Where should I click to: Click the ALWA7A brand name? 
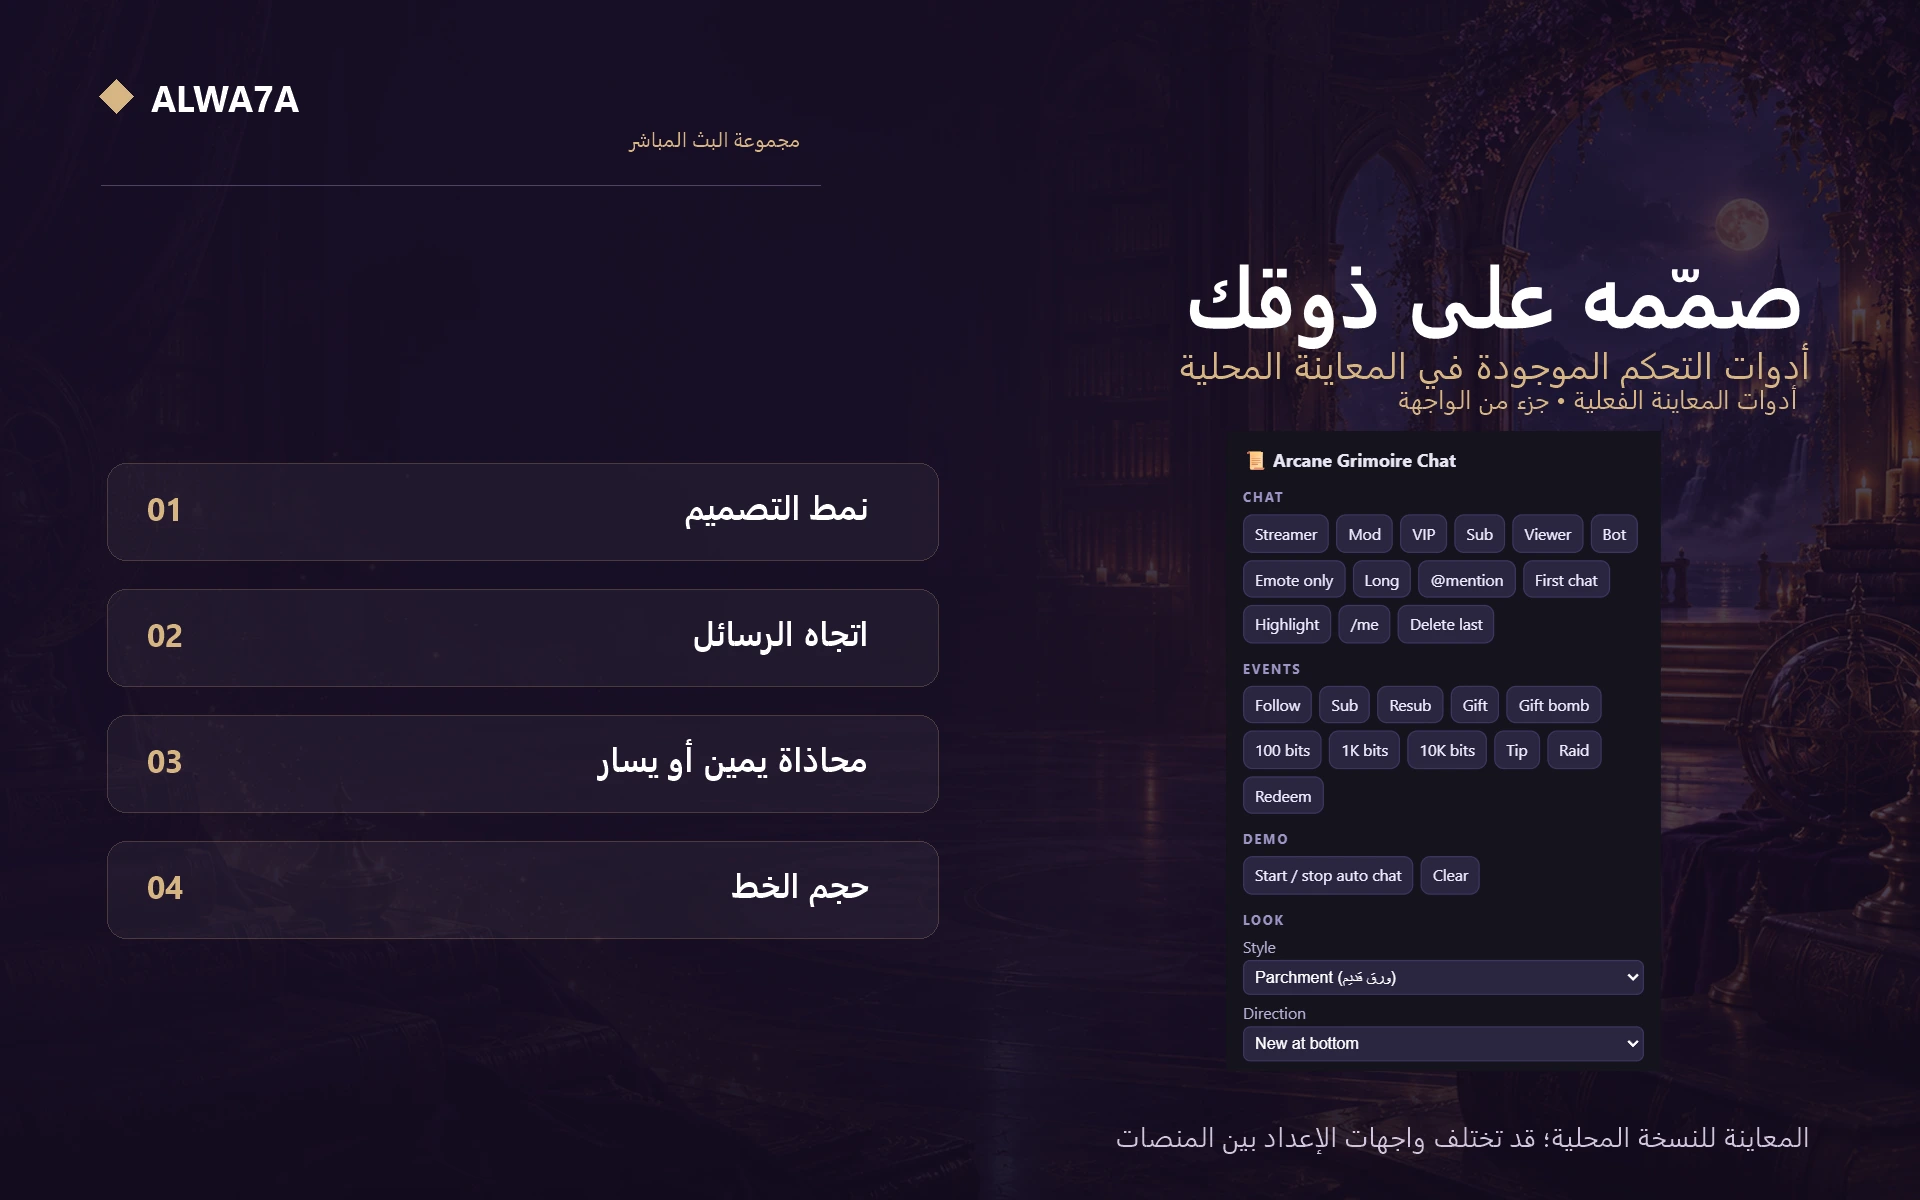[x=225, y=99]
